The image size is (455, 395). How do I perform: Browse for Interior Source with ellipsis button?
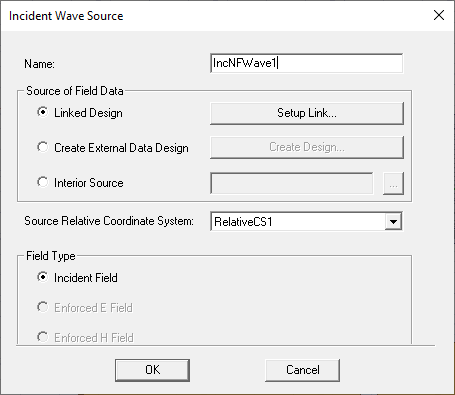point(393,183)
